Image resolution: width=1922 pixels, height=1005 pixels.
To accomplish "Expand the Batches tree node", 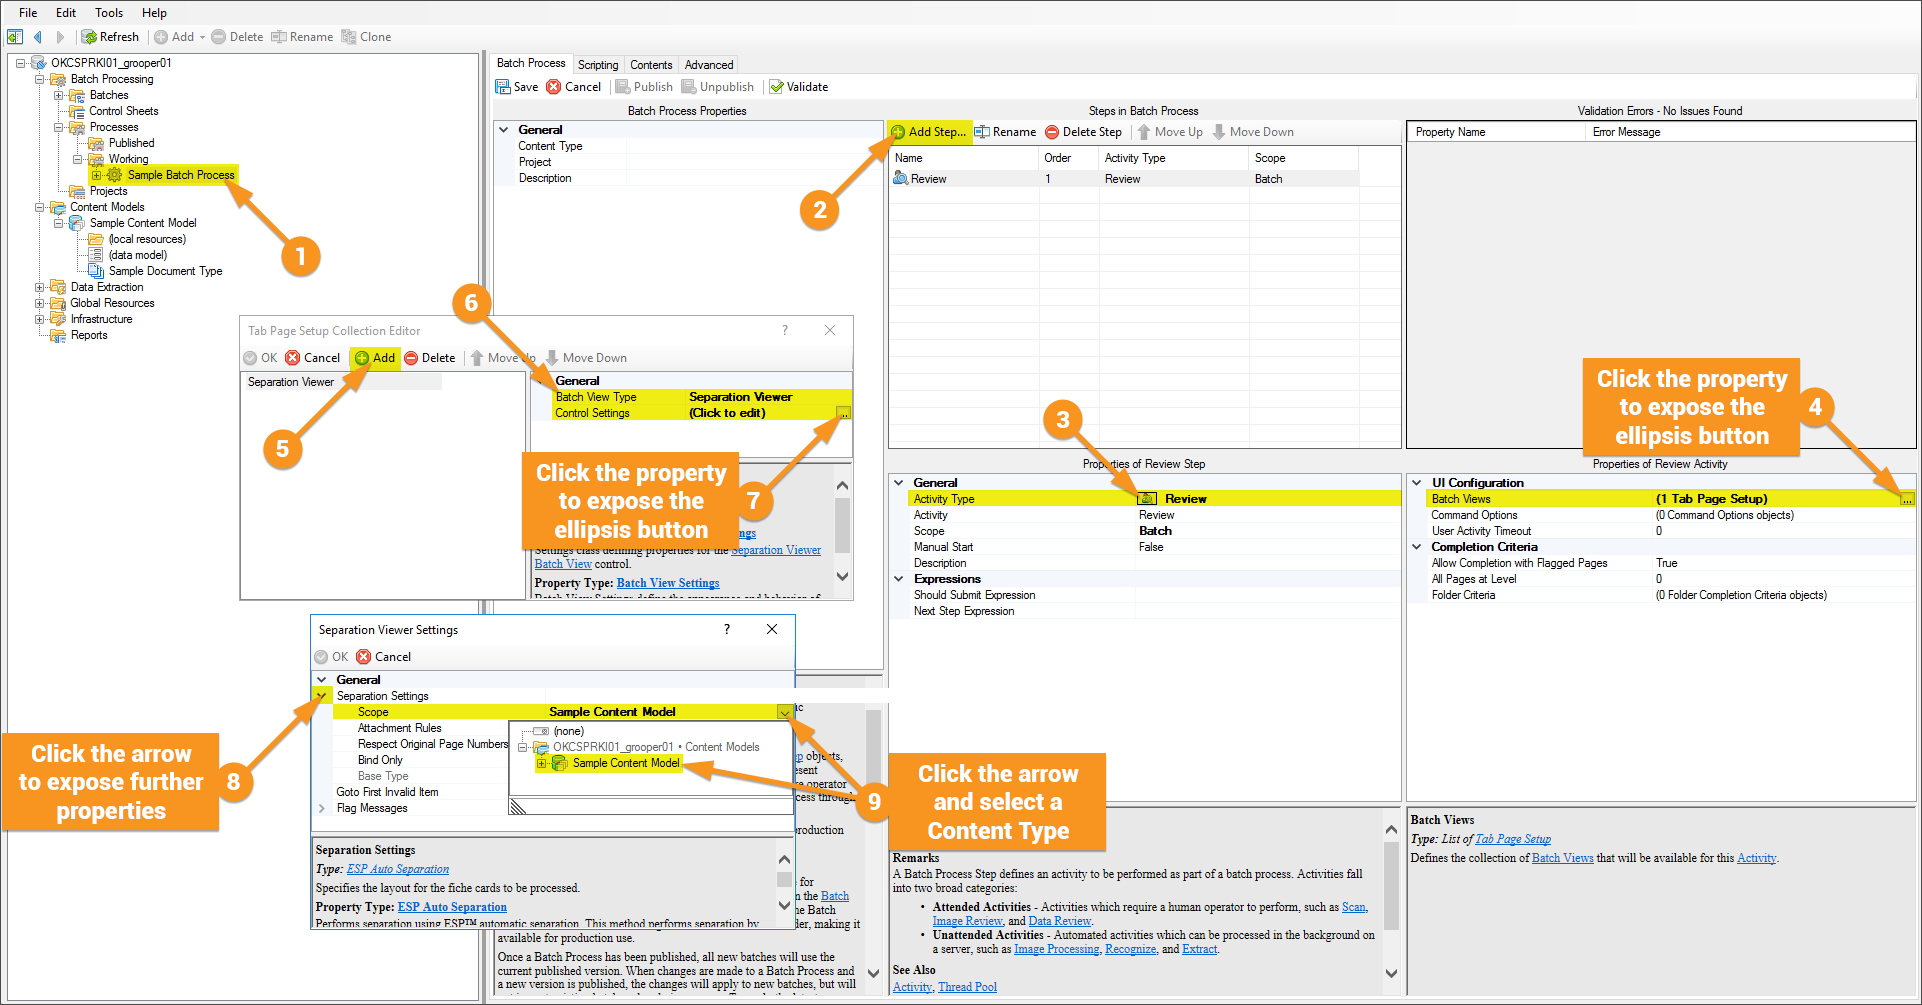I will point(58,95).
